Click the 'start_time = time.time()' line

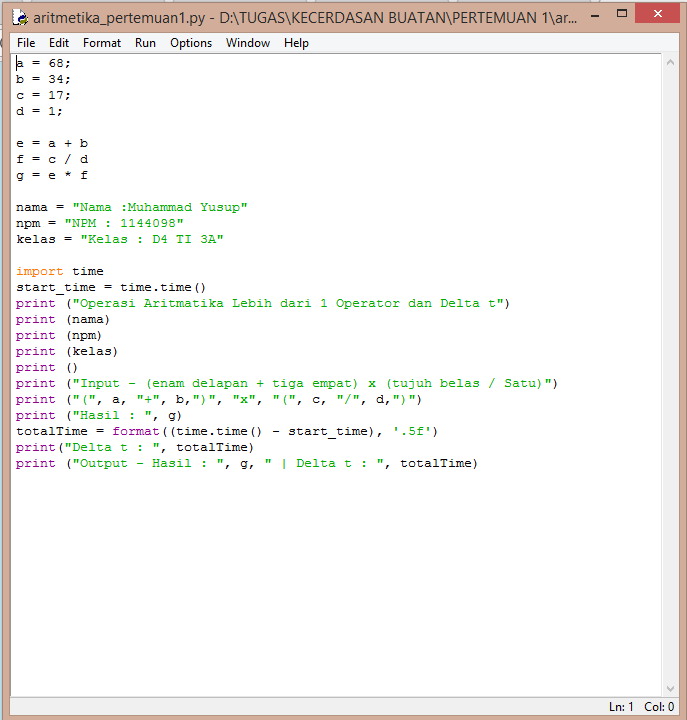pyautogui.click(x=111, y=287)
